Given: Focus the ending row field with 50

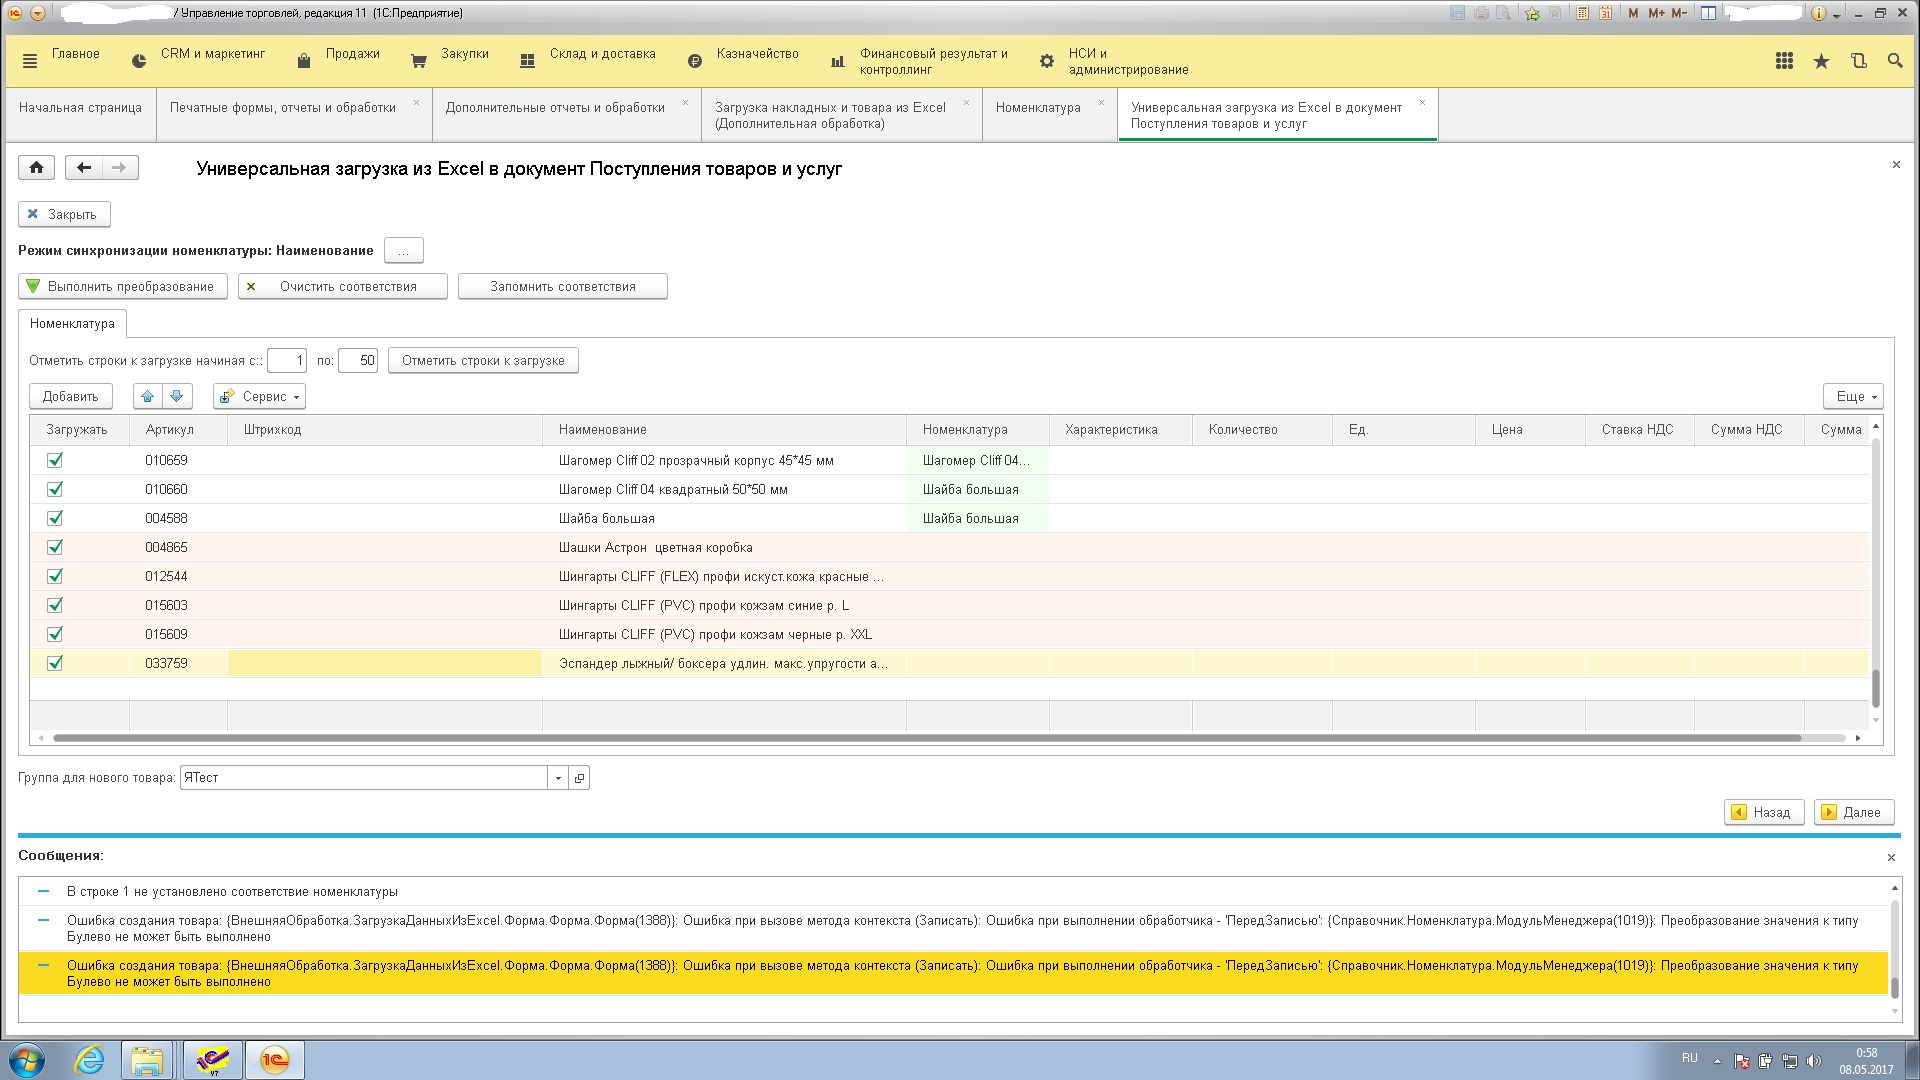Looking at the screenshot, I should (358, 361).
